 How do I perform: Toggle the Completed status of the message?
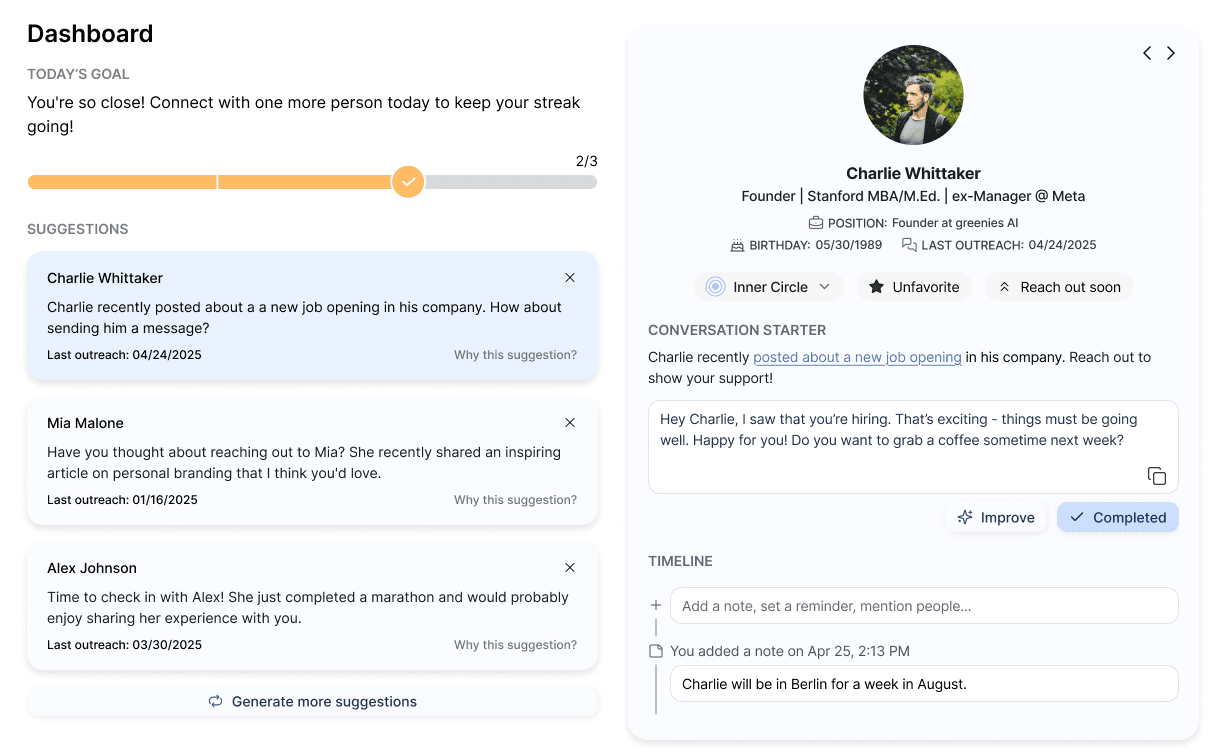click(x=1117, y=517)
